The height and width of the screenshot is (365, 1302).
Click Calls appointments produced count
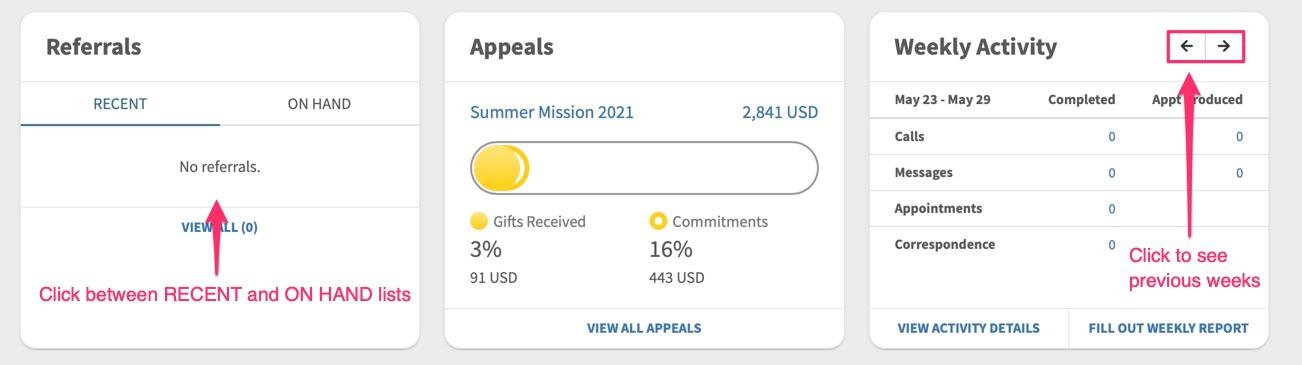[1239, 137]
